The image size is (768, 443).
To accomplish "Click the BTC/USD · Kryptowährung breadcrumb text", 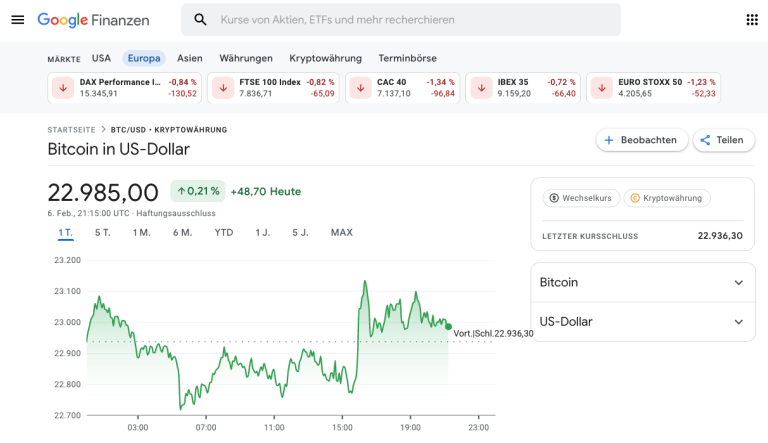I will (x=169, y=130).
